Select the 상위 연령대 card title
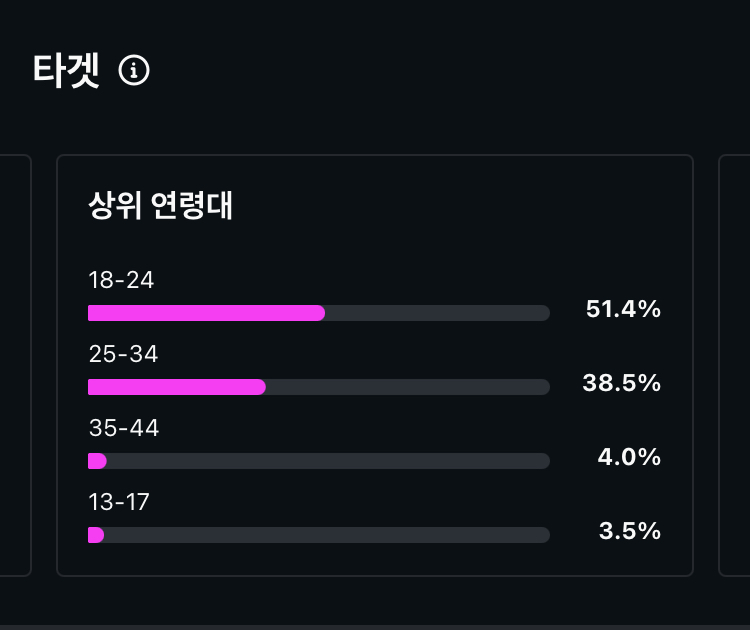 (160, 206)
